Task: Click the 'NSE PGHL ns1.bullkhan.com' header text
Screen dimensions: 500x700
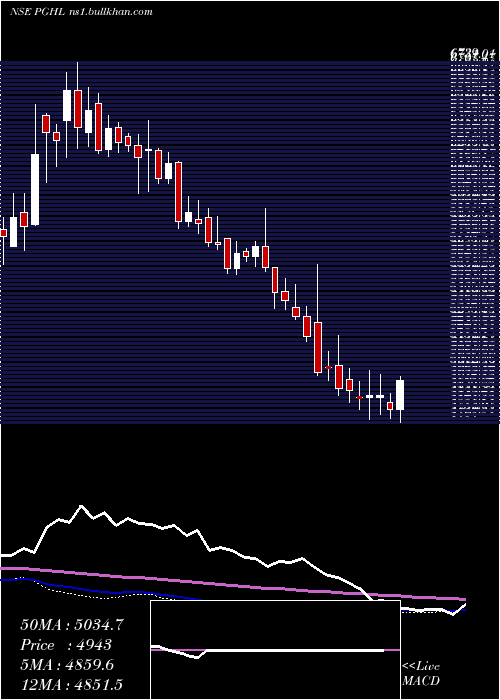Action: click(x=81, y=11)
